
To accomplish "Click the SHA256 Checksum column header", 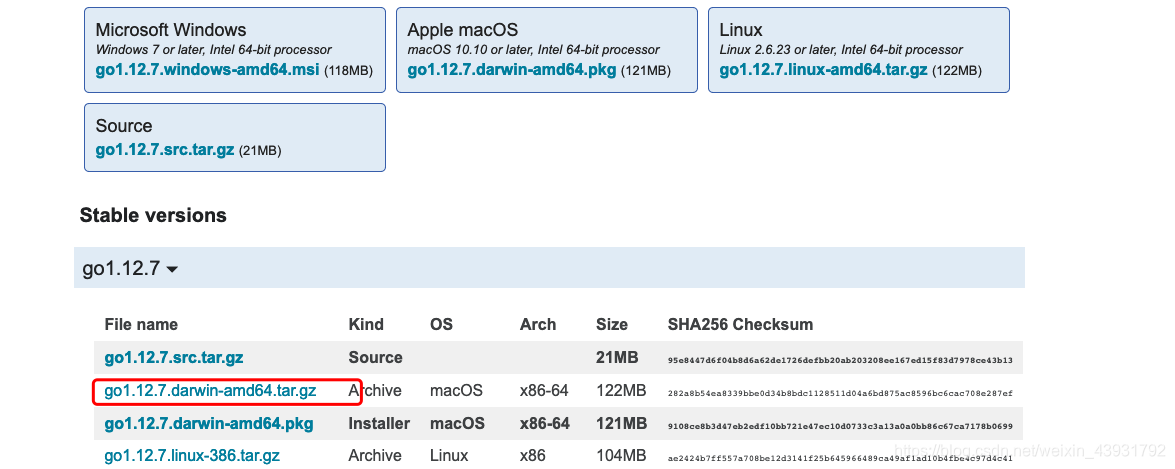I will click(x=740, y=324).
